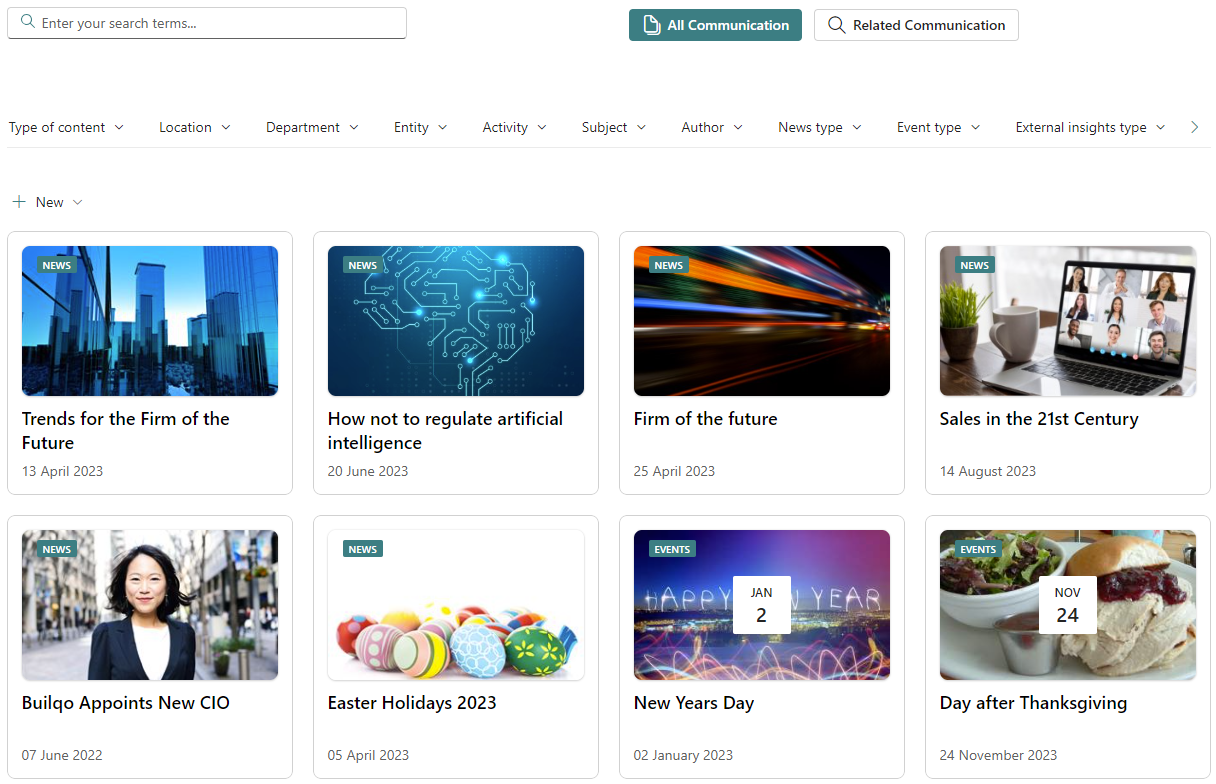Click the date 25 April 2023
Screen dimensions: 1216x784
674,471
